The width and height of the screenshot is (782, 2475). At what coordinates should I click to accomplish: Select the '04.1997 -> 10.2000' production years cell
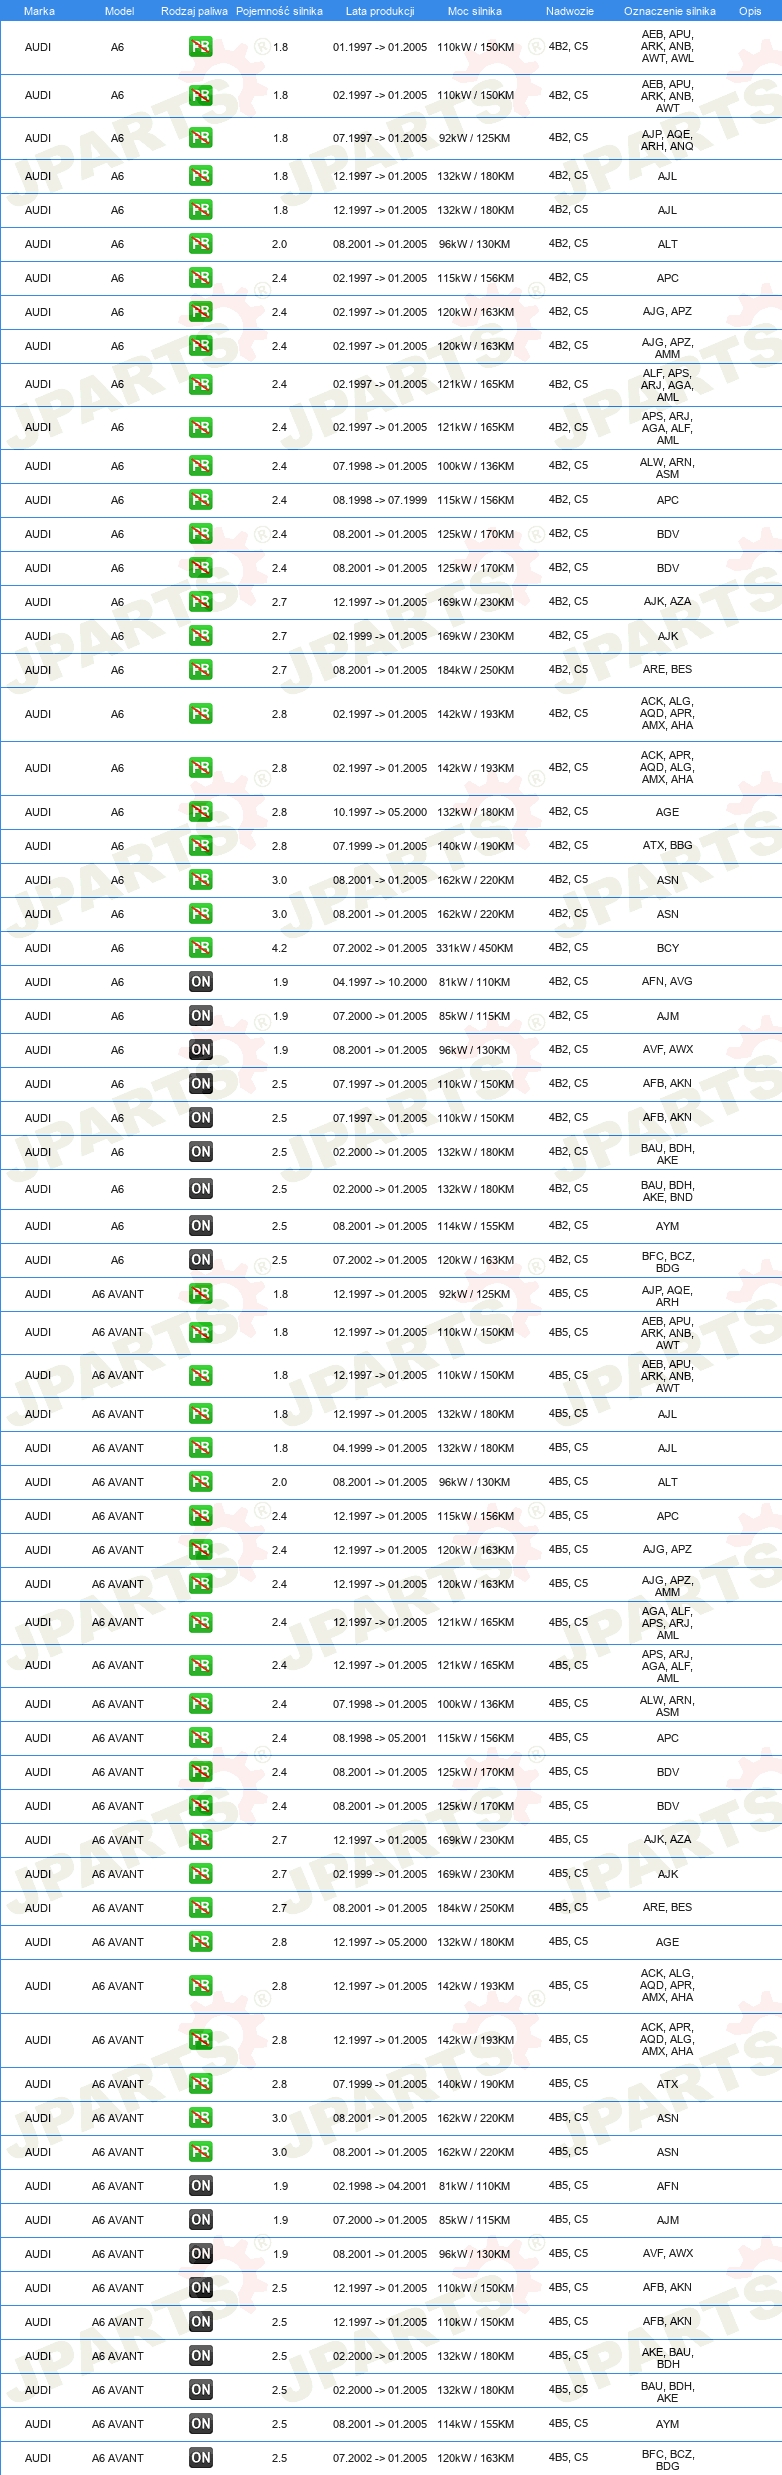[x=380, y=982]
